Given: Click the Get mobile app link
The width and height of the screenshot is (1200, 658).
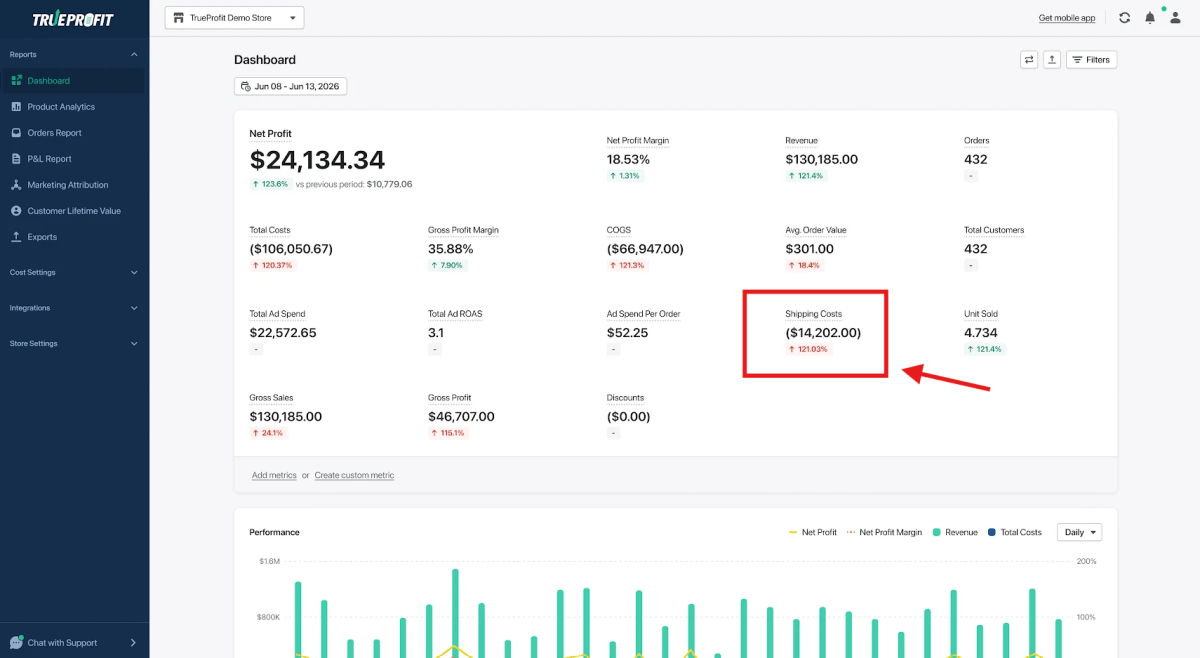Looking at the screenshot, I should click(1067, 18).
